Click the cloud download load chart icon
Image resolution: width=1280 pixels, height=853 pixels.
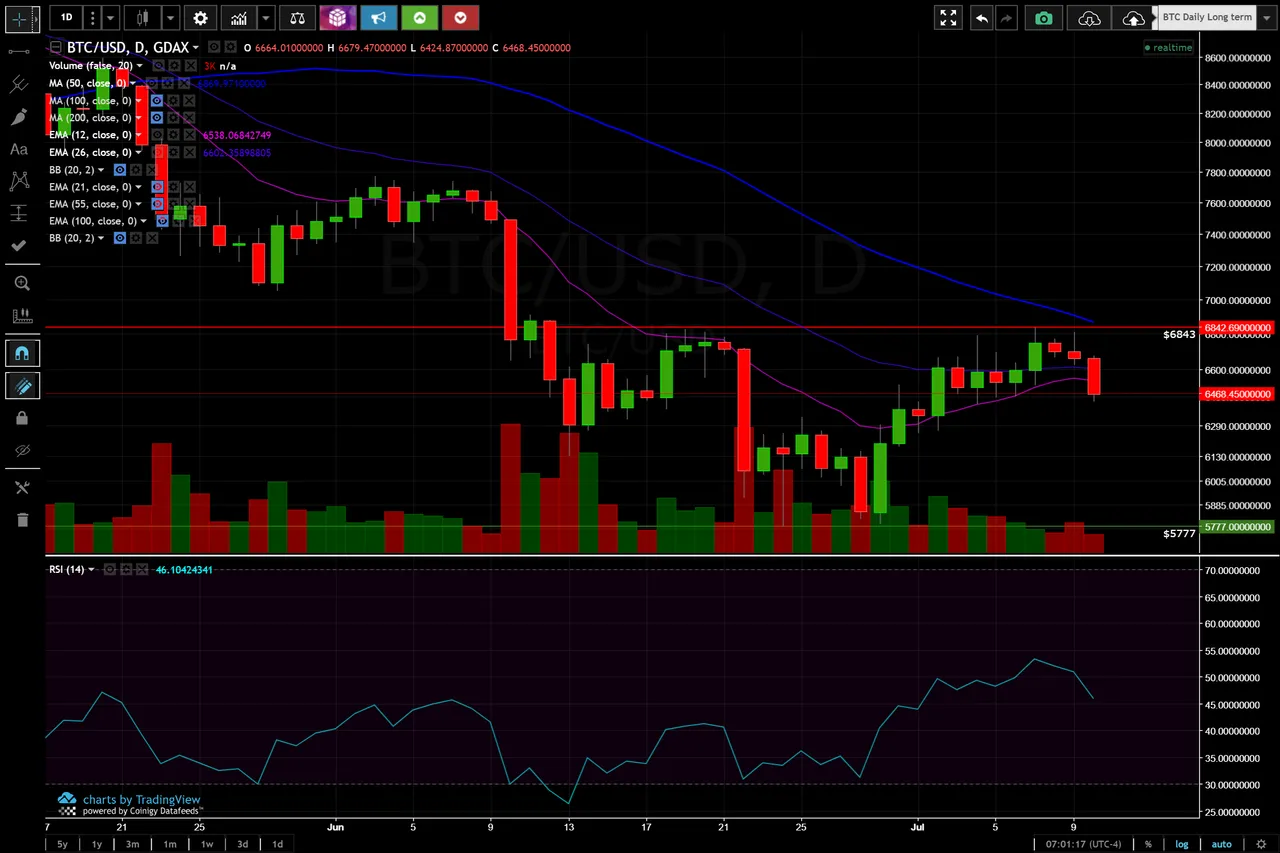click(x=1090, y=18)
